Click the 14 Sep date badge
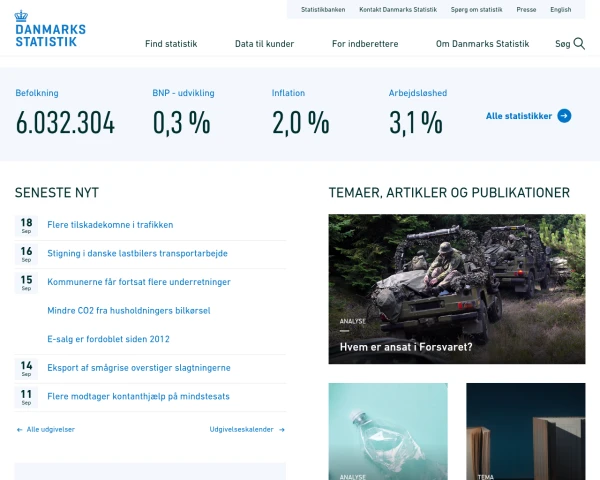 26,369
